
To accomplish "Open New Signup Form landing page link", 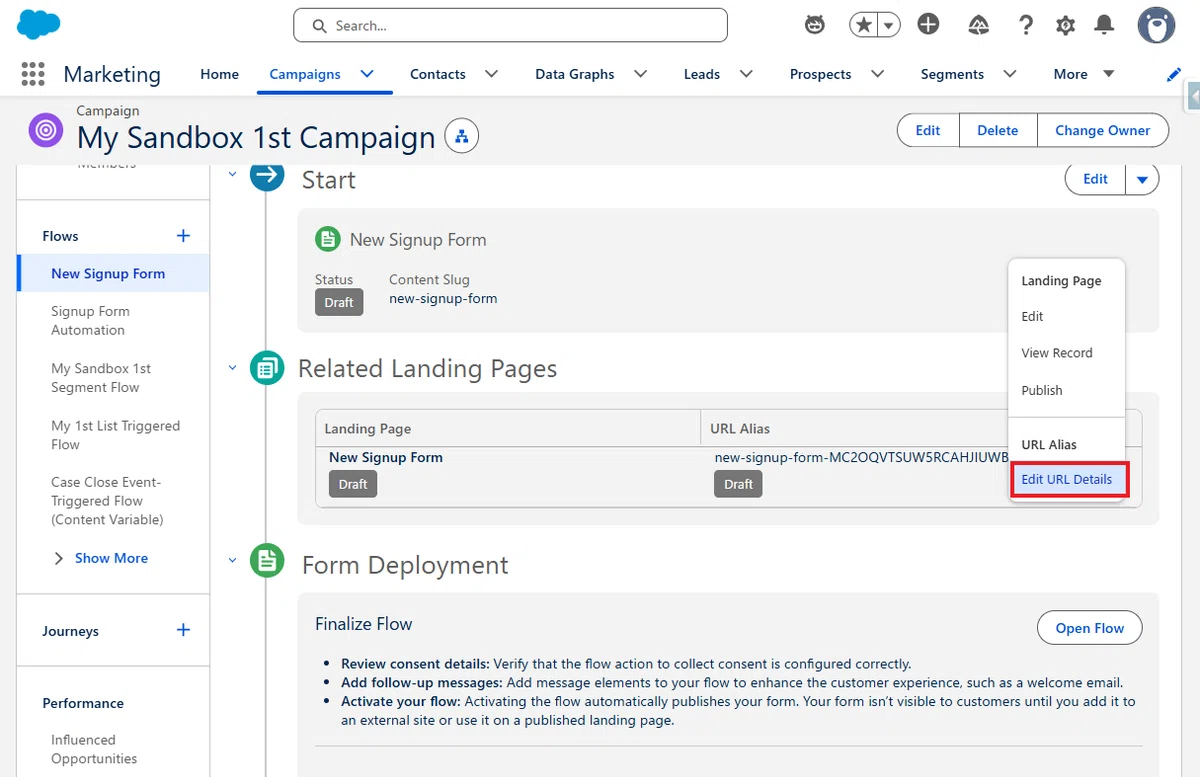I will (x=385, y=457).
